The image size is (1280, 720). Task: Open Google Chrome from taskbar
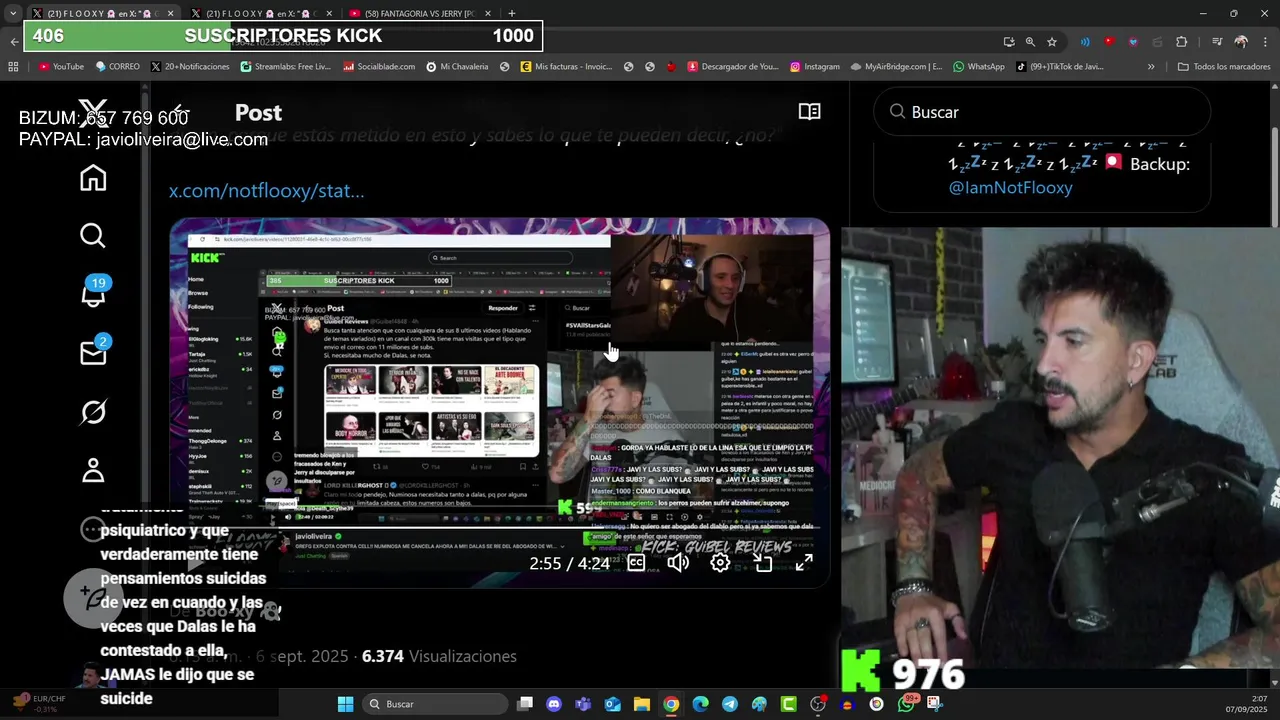click(671, 704)
